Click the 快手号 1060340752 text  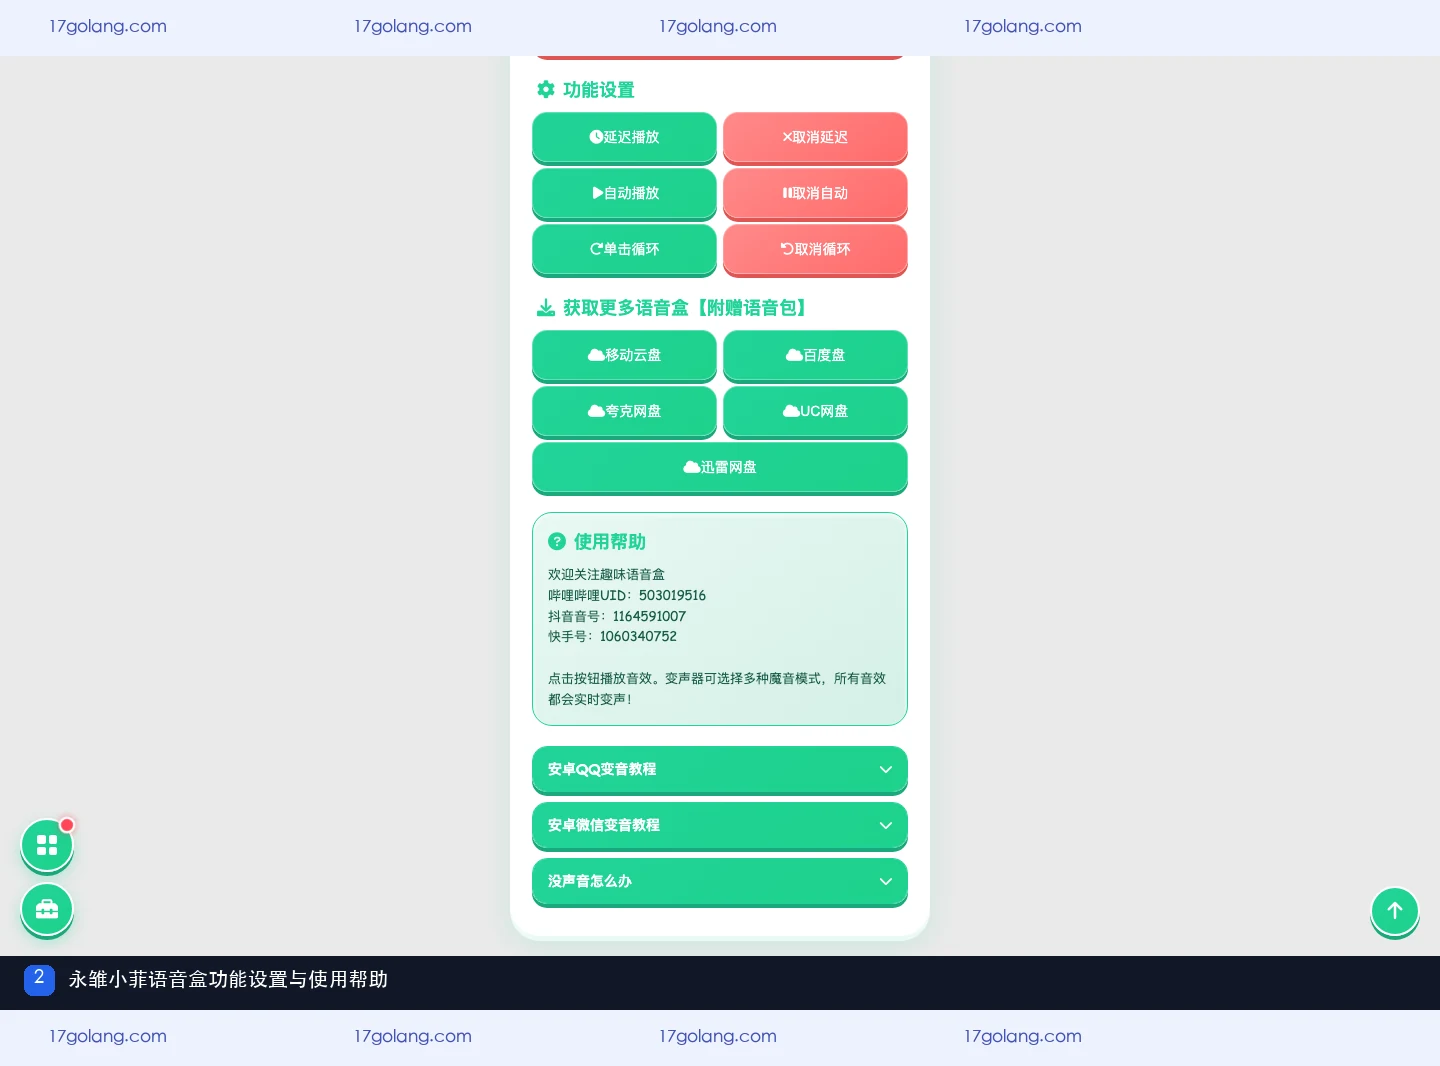612,636
